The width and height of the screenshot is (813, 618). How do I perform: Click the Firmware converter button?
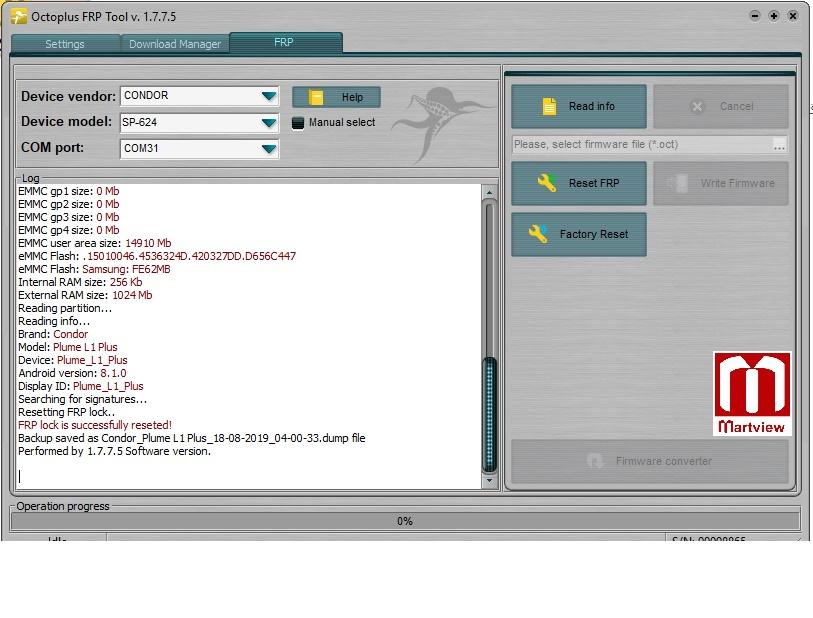coord(650,461)
